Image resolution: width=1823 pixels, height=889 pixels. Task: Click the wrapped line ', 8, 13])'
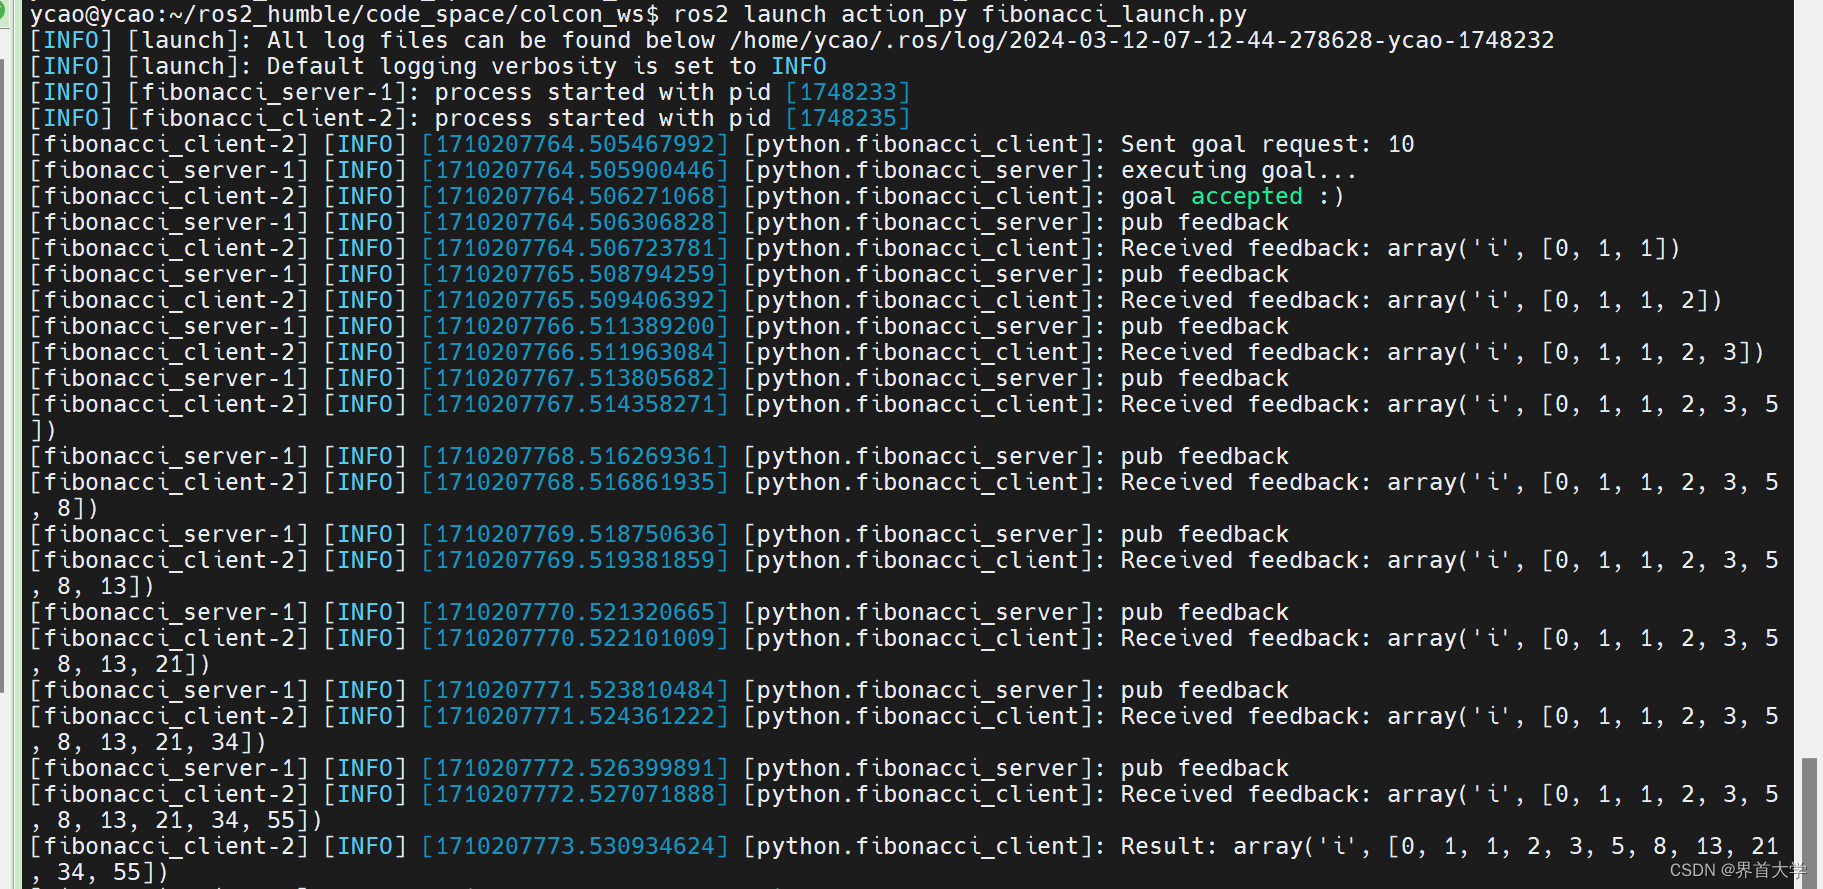(x=92, y=586)
